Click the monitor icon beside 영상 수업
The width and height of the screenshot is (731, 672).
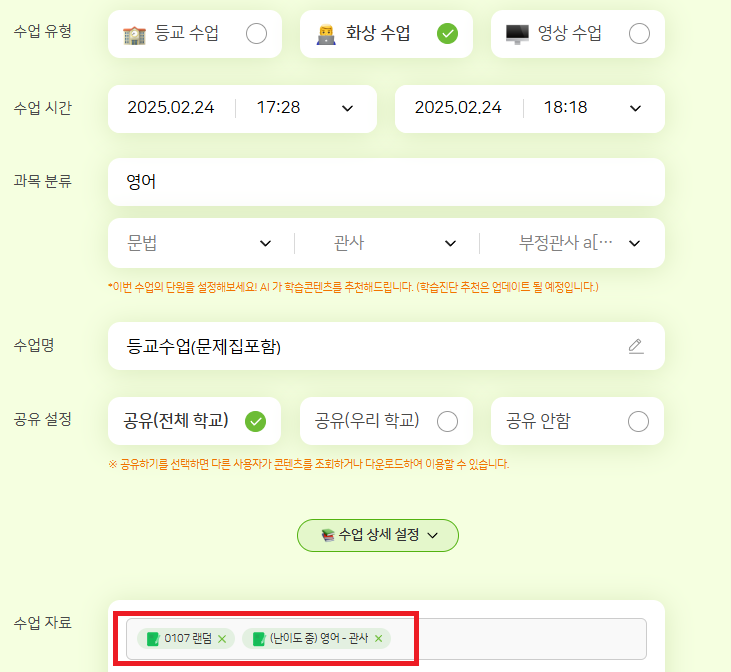coord(517,35)
